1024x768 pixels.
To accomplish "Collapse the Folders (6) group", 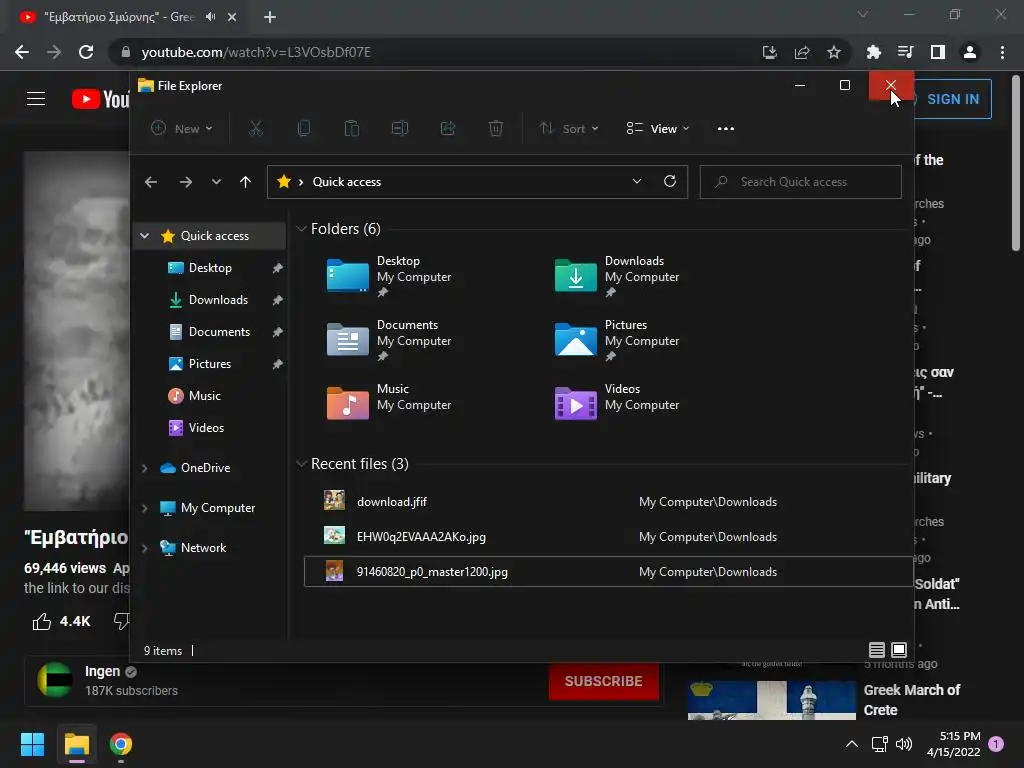I will (301, 229).
